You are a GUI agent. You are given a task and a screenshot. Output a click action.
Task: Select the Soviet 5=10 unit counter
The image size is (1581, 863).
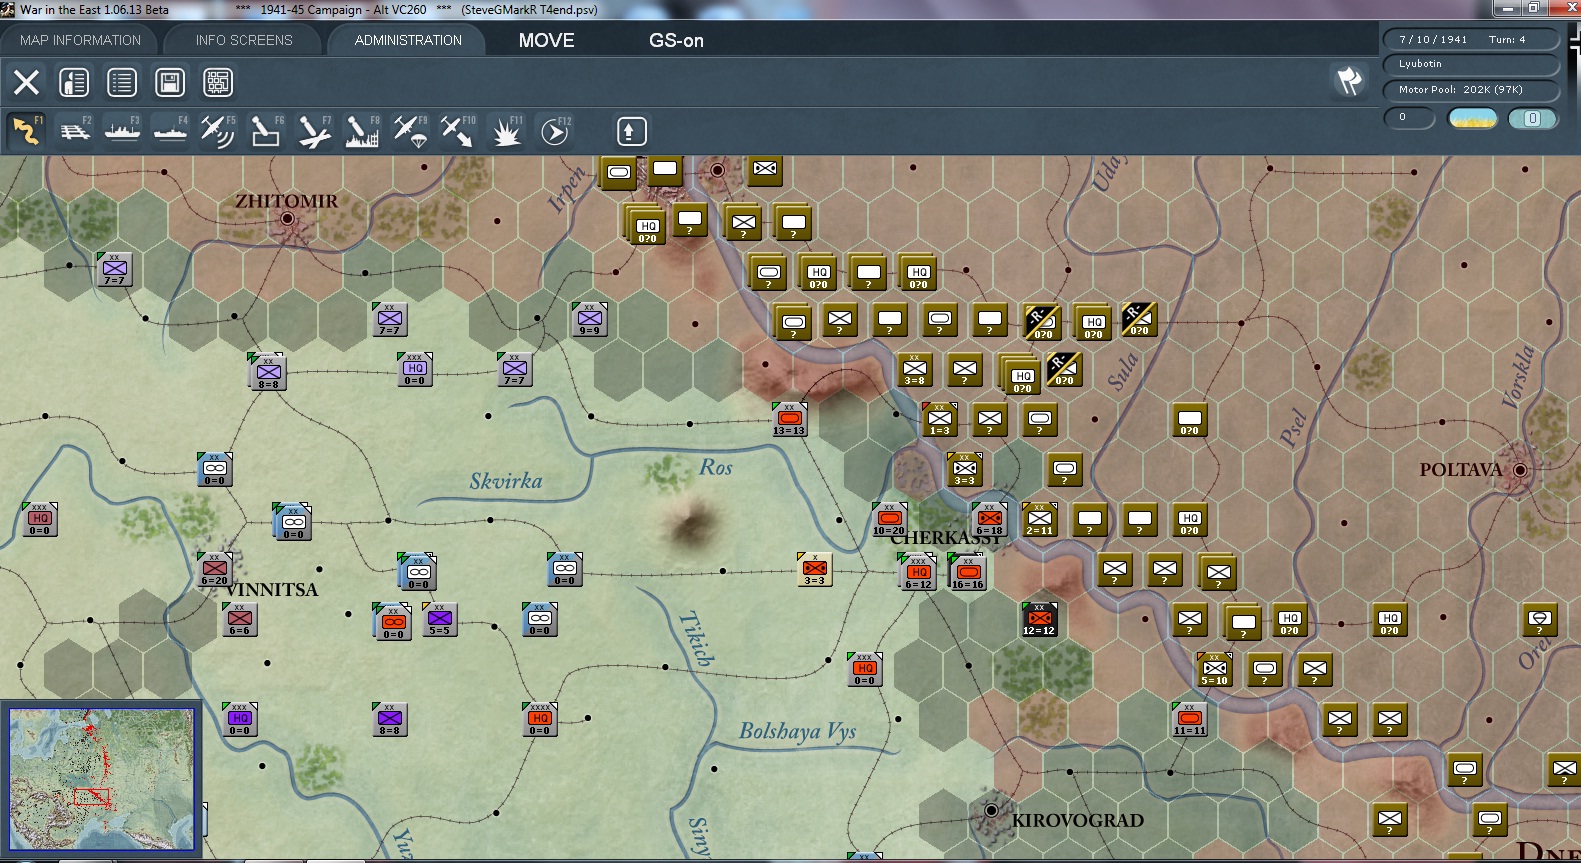(x=1214, y=670)
